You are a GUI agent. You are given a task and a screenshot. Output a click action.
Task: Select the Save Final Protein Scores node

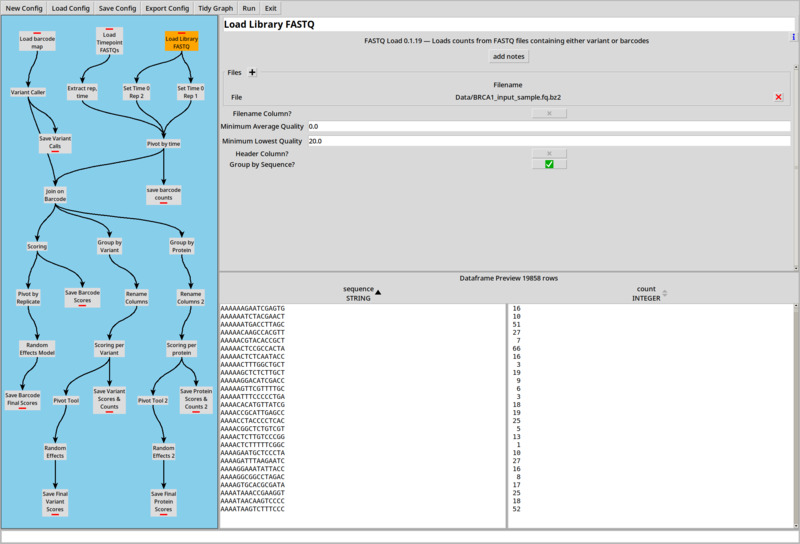click(163, 502)
